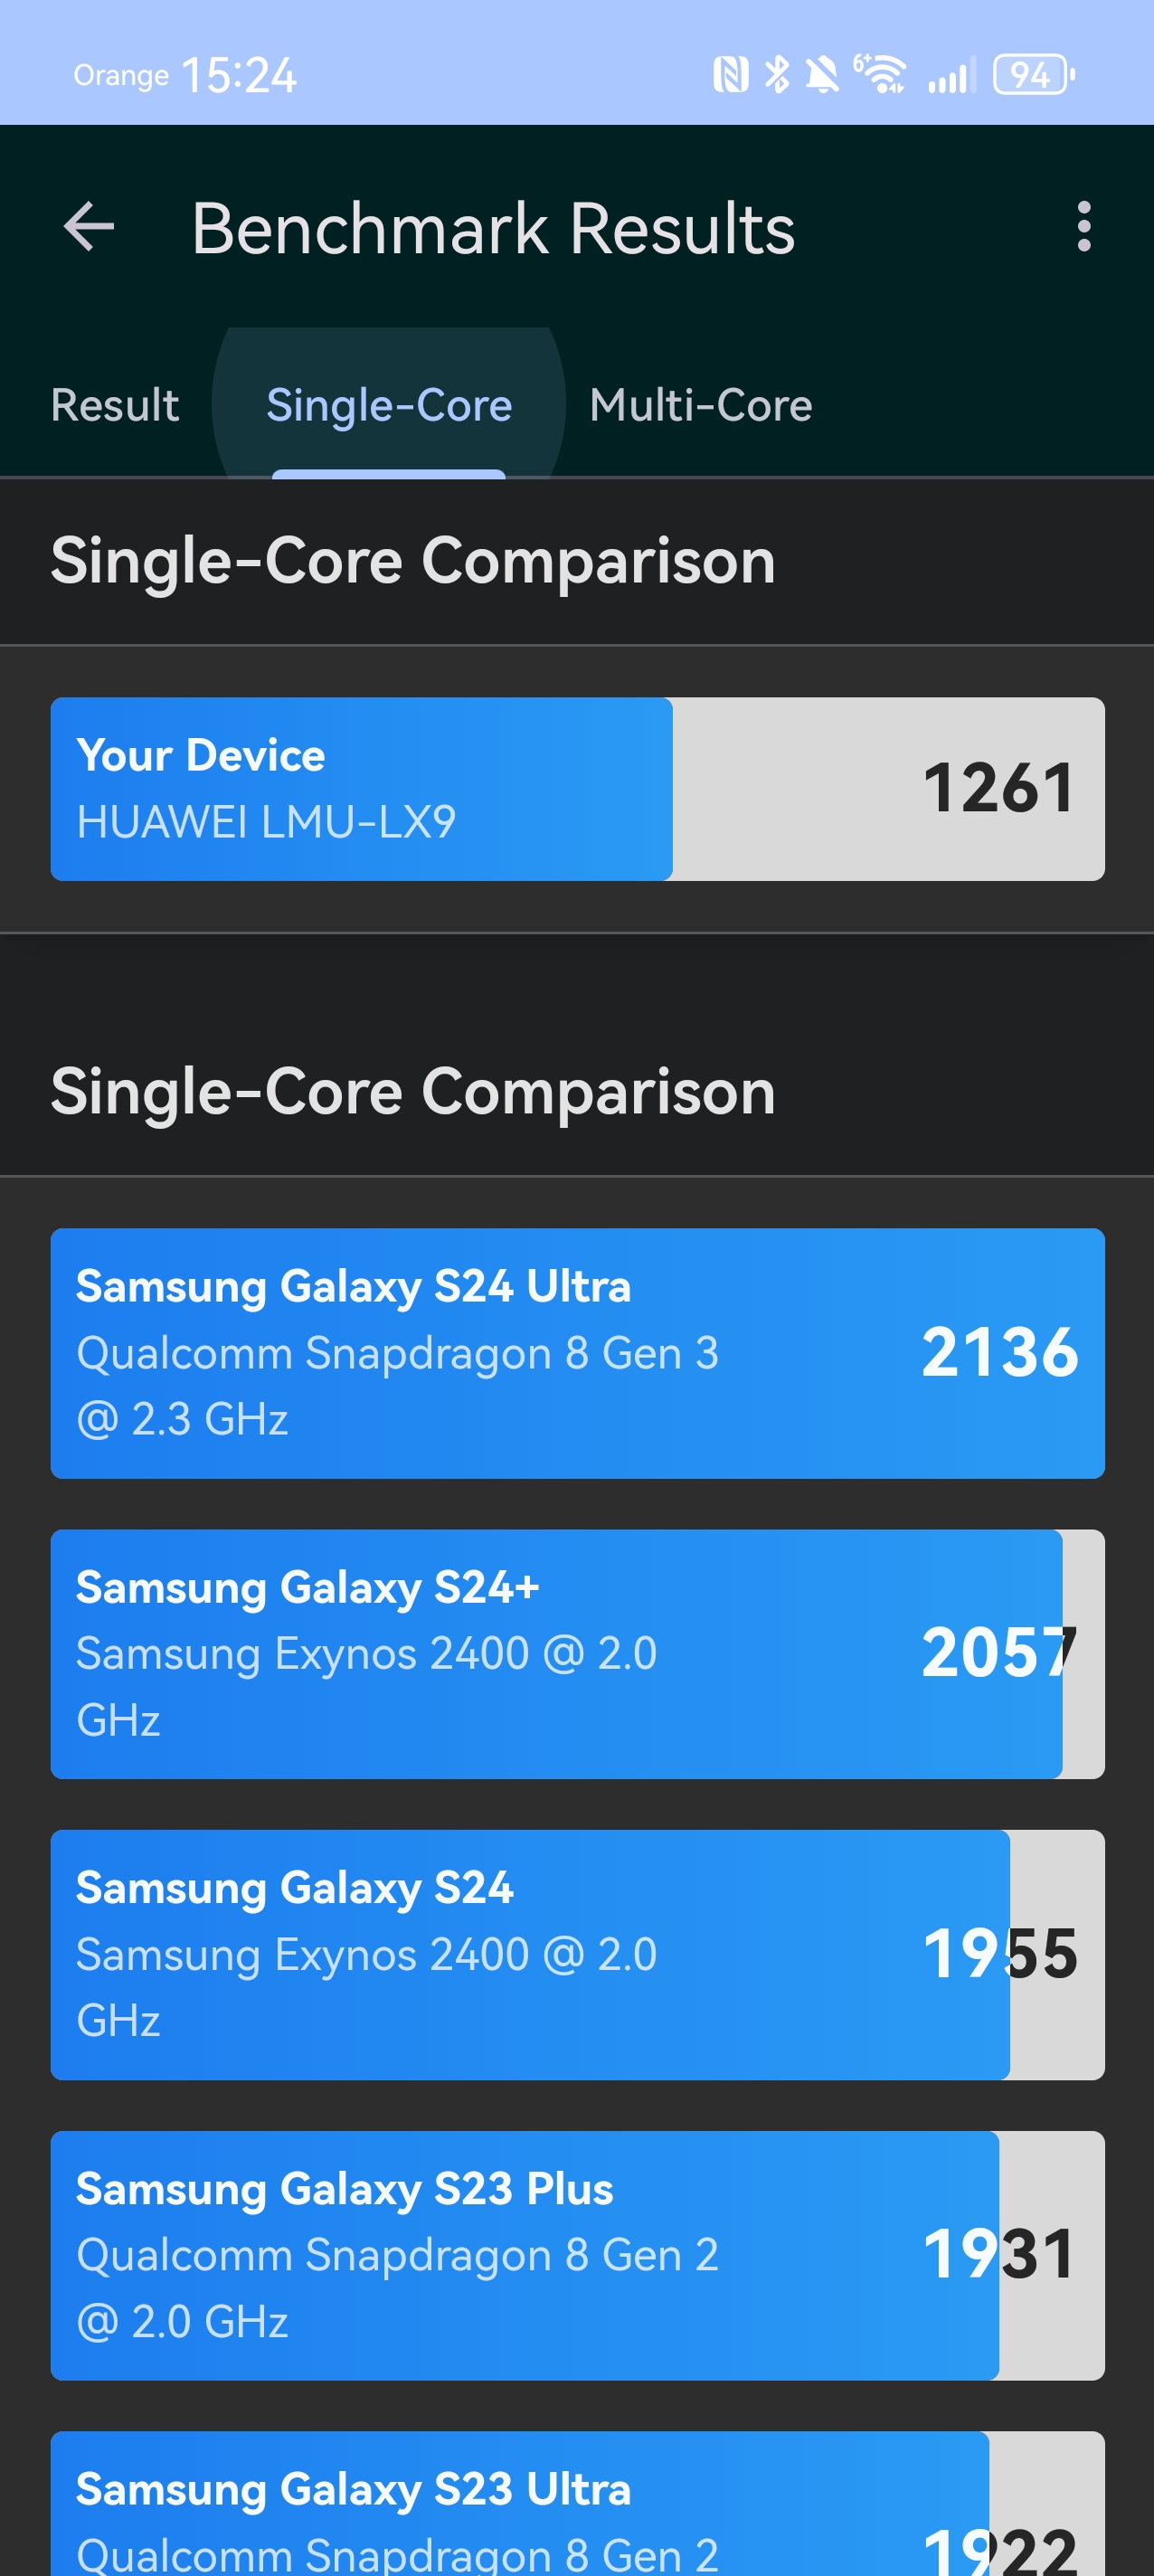Tap the back arrow icon
This screenshot has height=2576, width=1154.
point(89,227)
